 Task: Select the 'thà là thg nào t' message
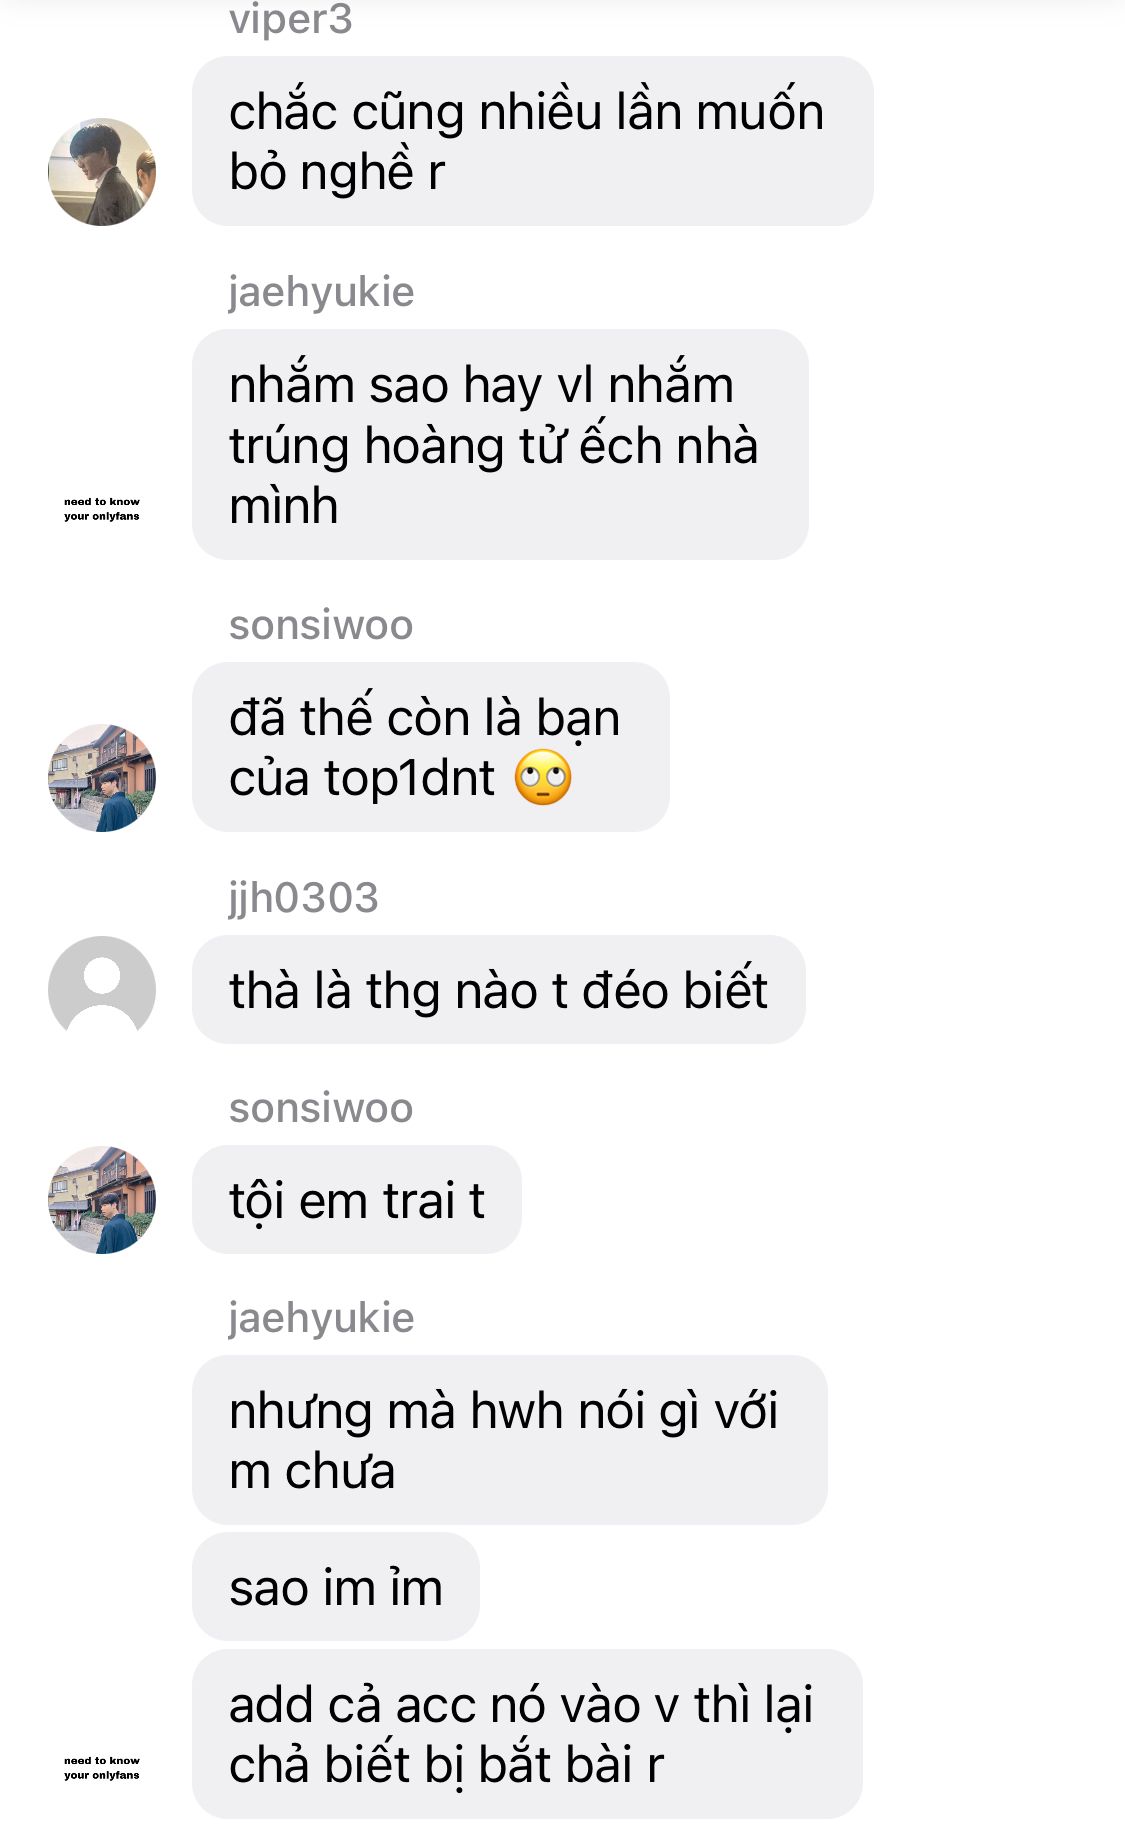498,990
